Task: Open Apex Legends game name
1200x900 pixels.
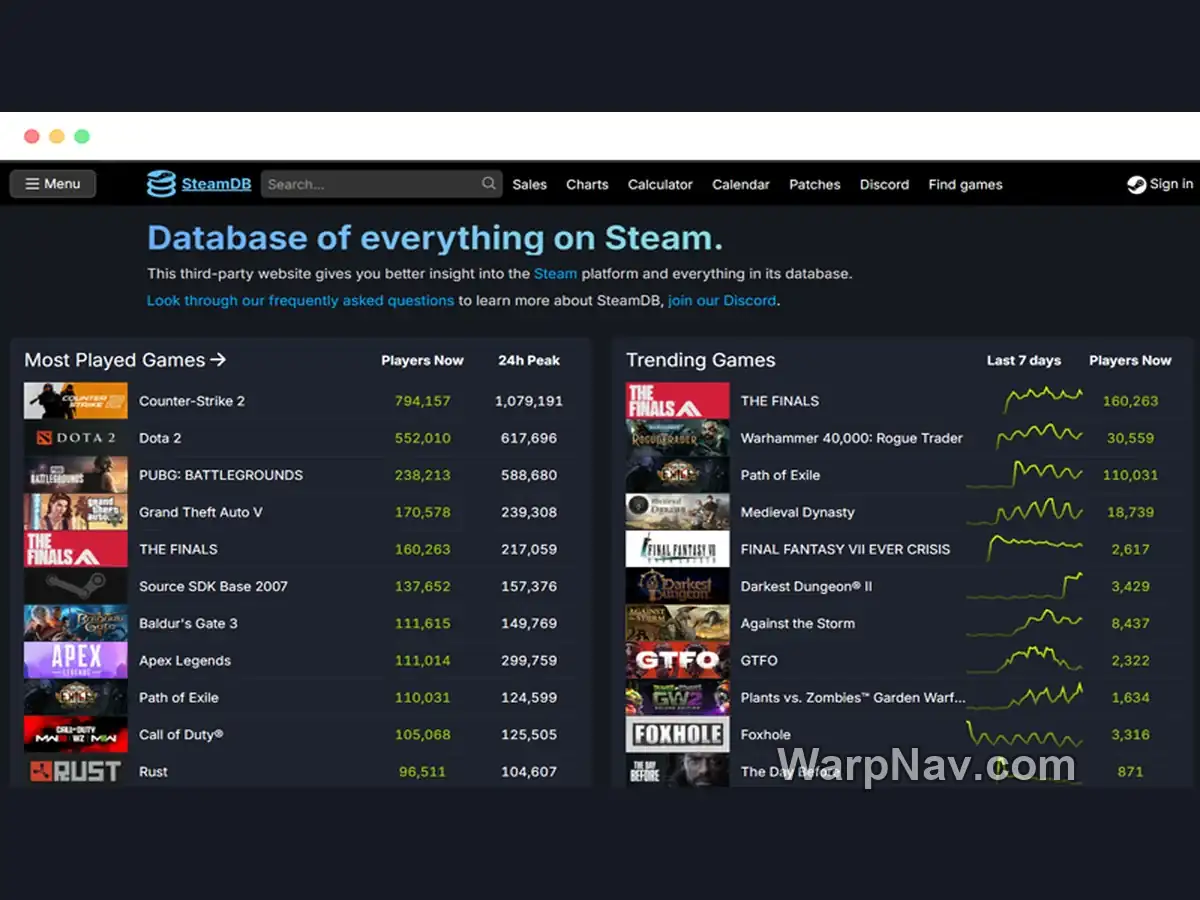Action: pyautogui.click(x=185, y=660)
